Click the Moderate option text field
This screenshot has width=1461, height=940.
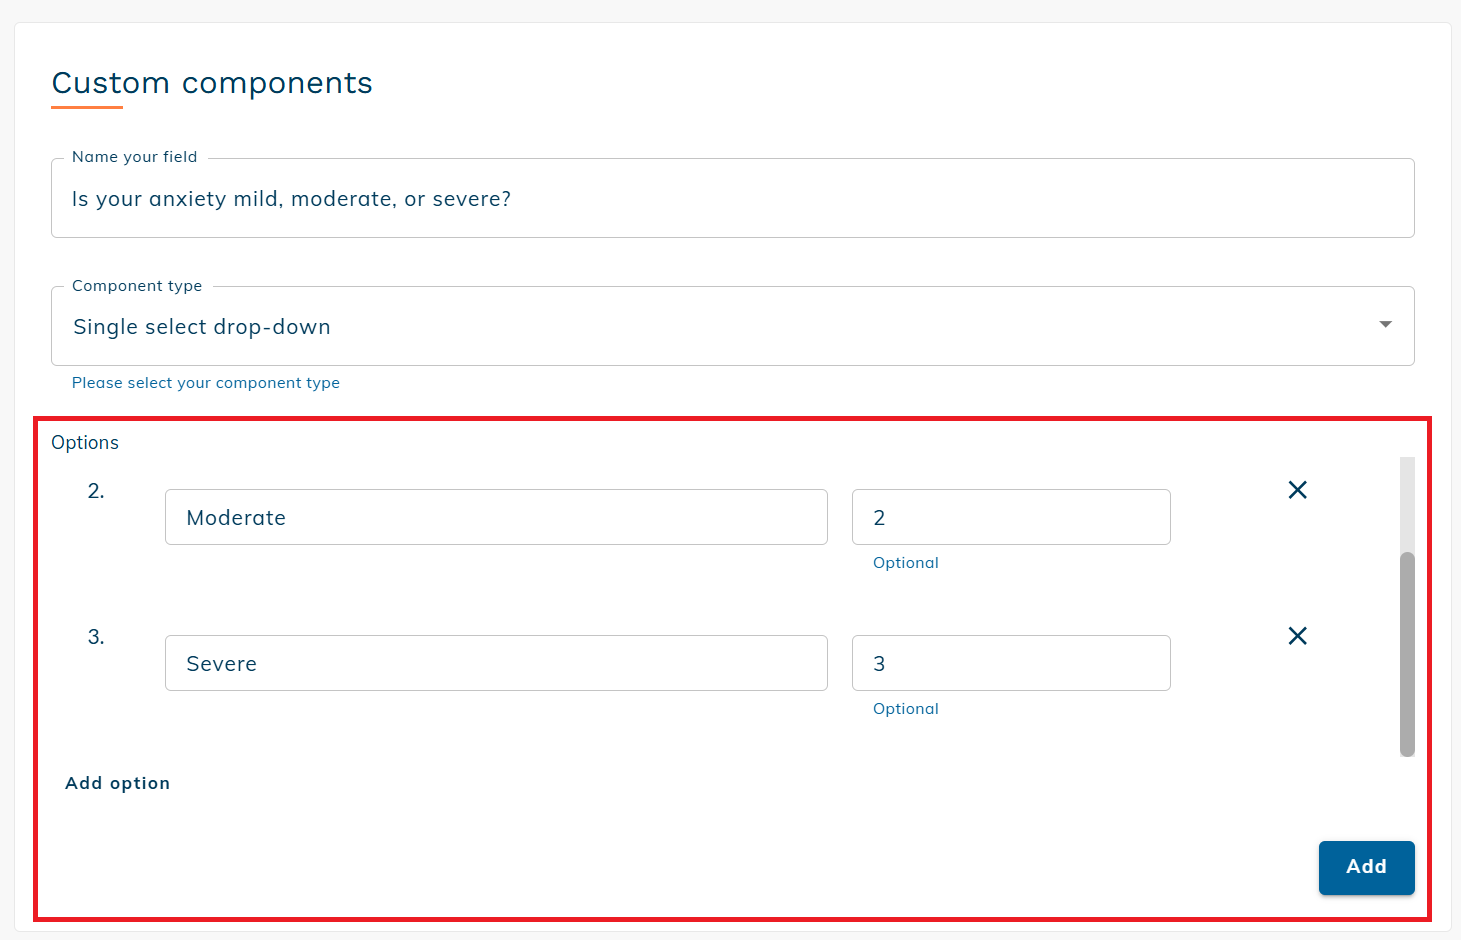[x=496, y=518]
